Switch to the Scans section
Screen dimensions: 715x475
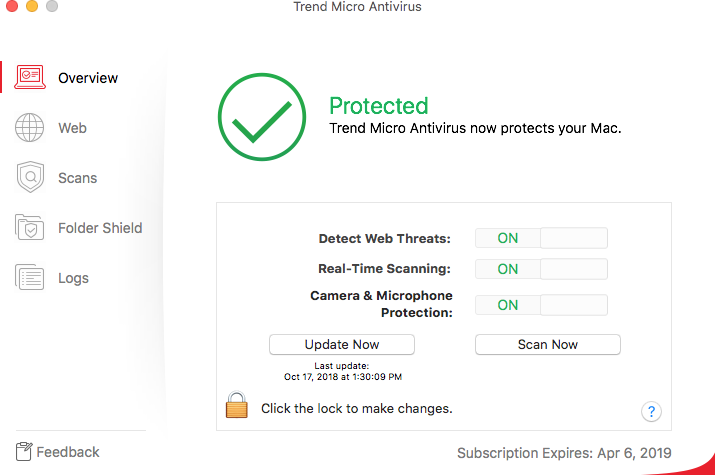coord(77,178)
